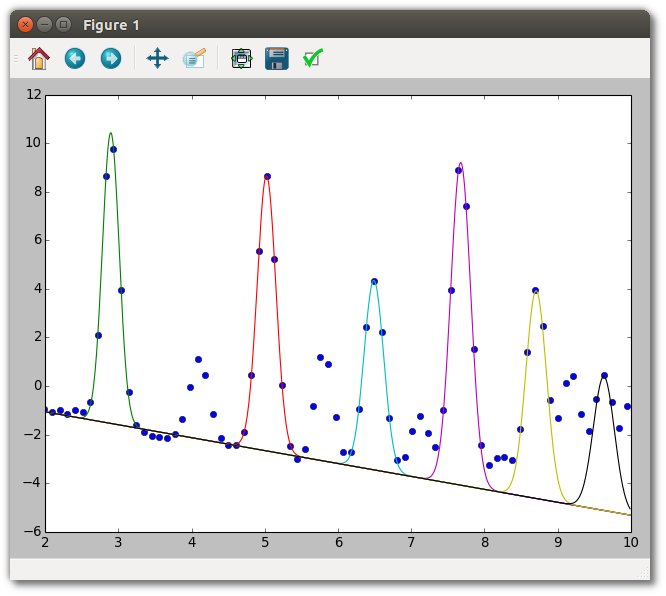Click the magenta Gaussian peak top
The width and height of the screenshot is (666, 596).
(460, 163)
